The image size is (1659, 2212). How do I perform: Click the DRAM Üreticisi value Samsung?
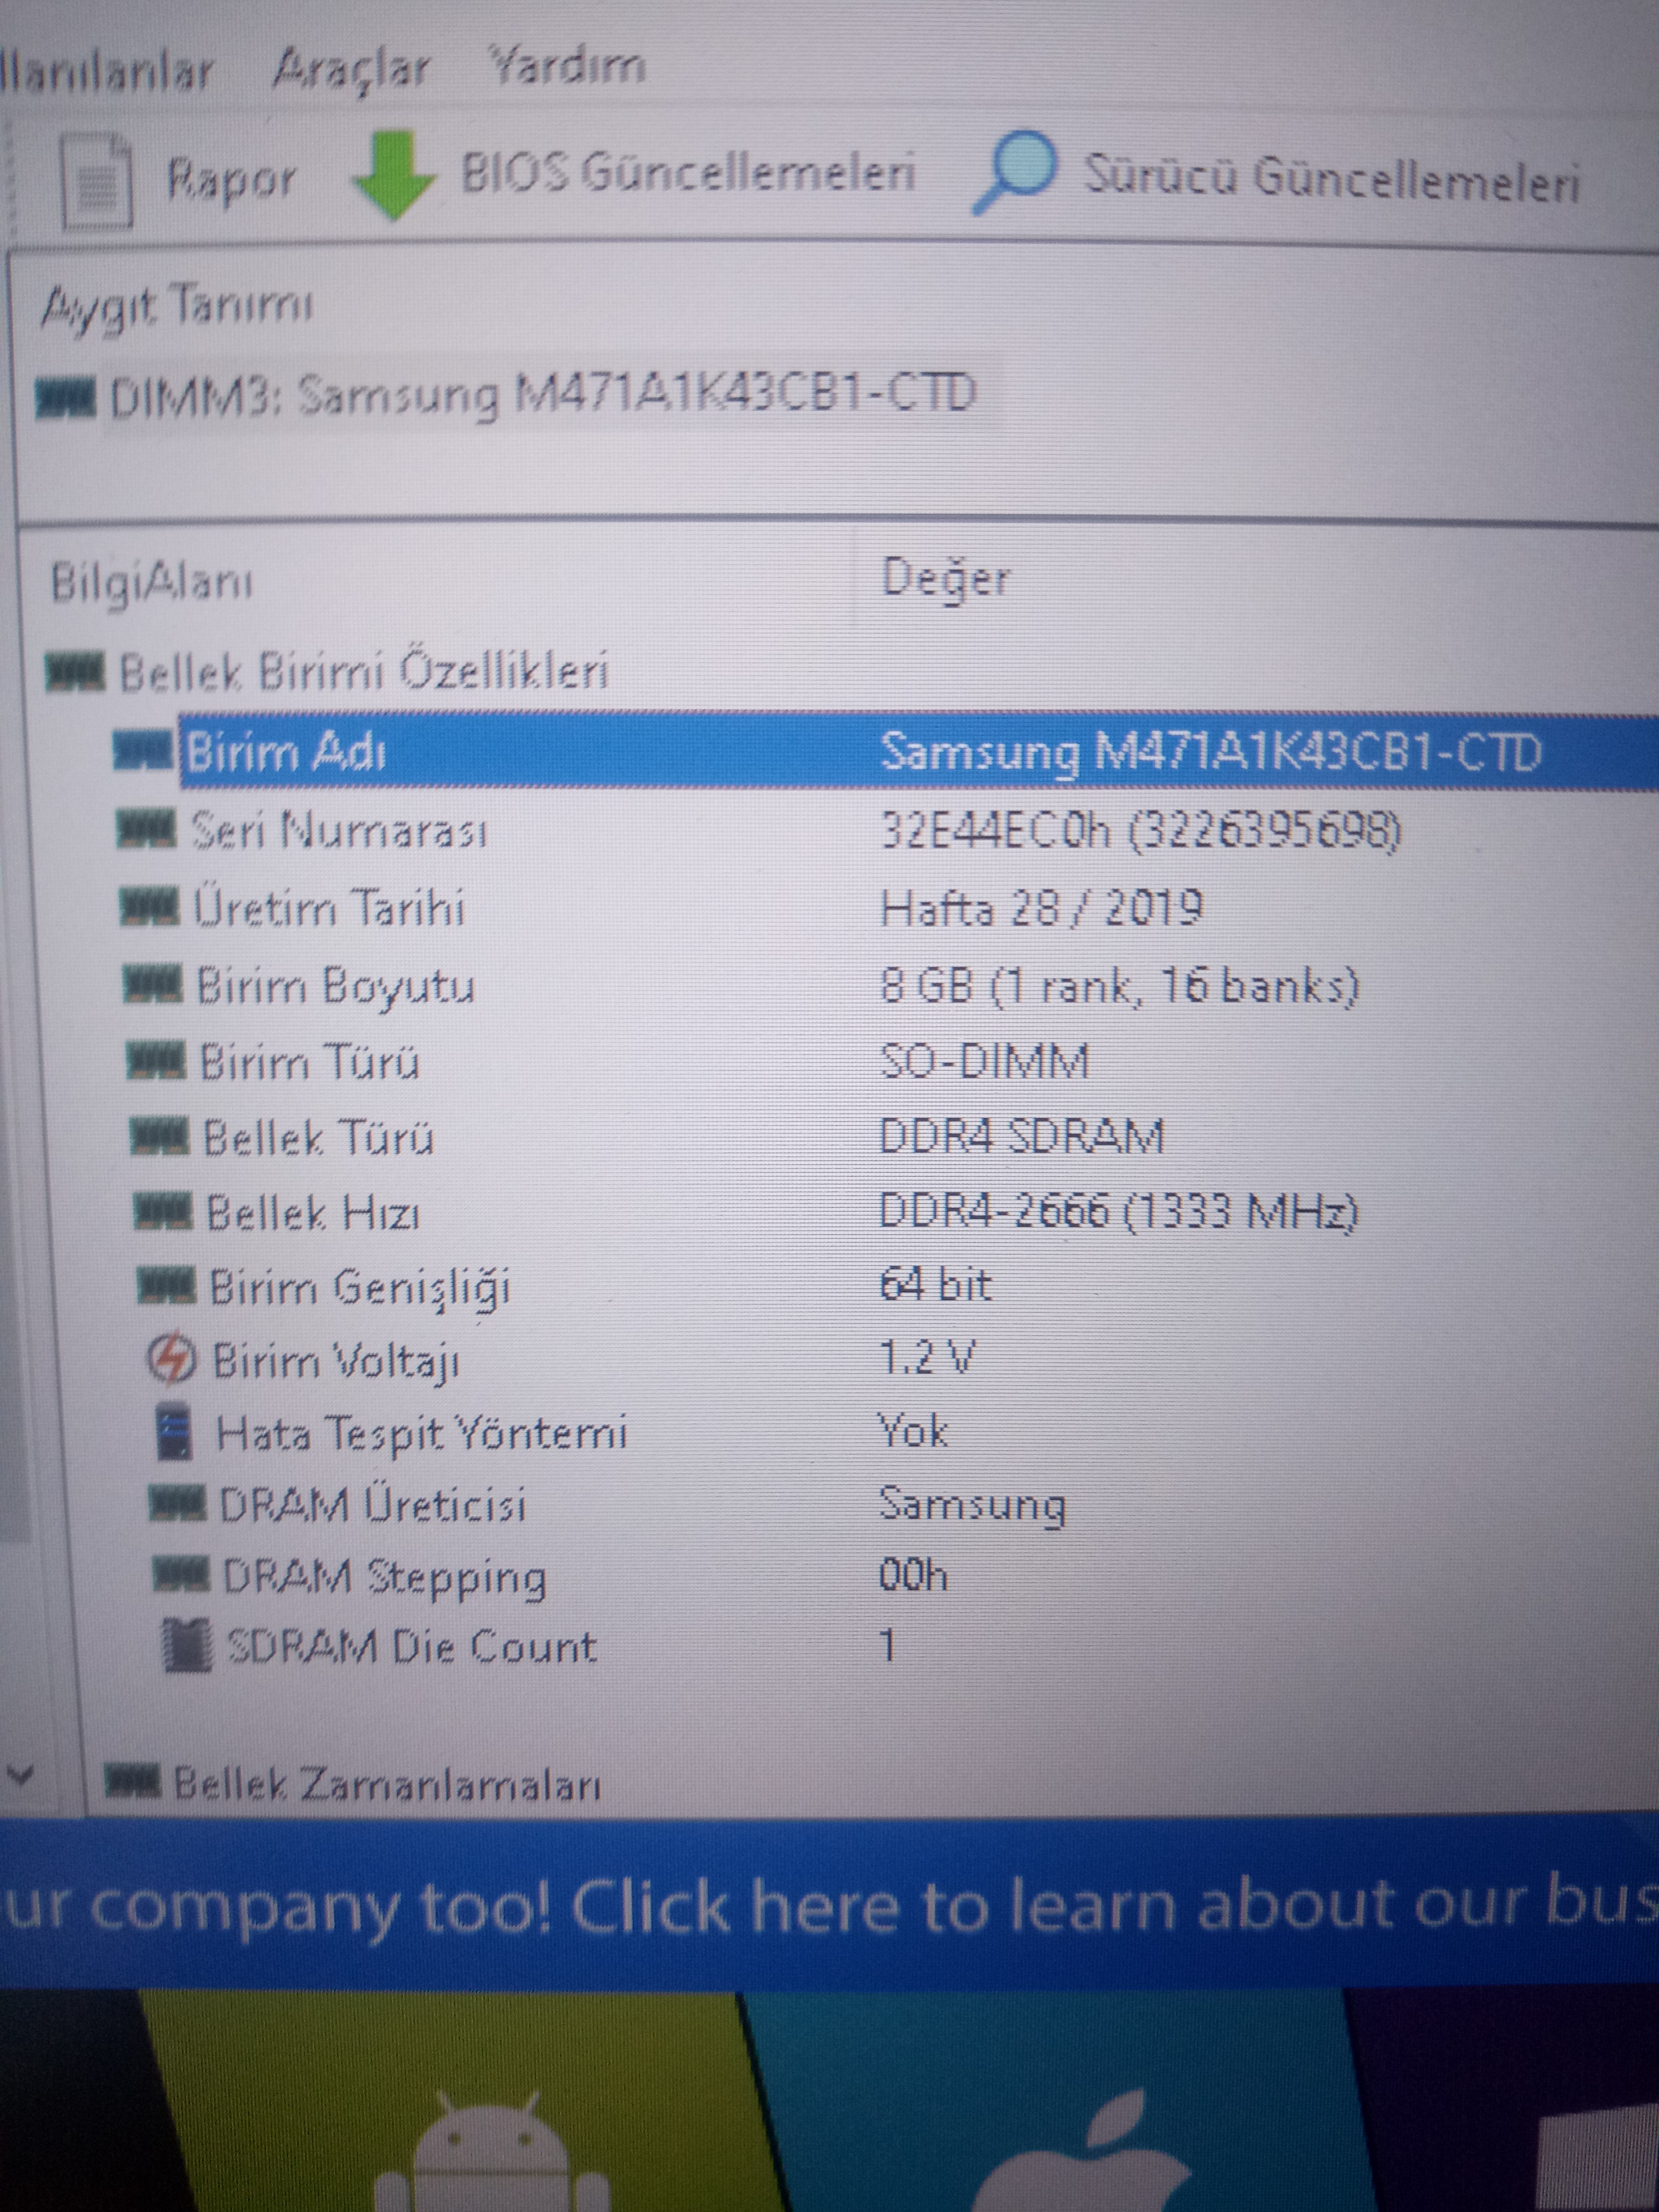pos(973,1506)
